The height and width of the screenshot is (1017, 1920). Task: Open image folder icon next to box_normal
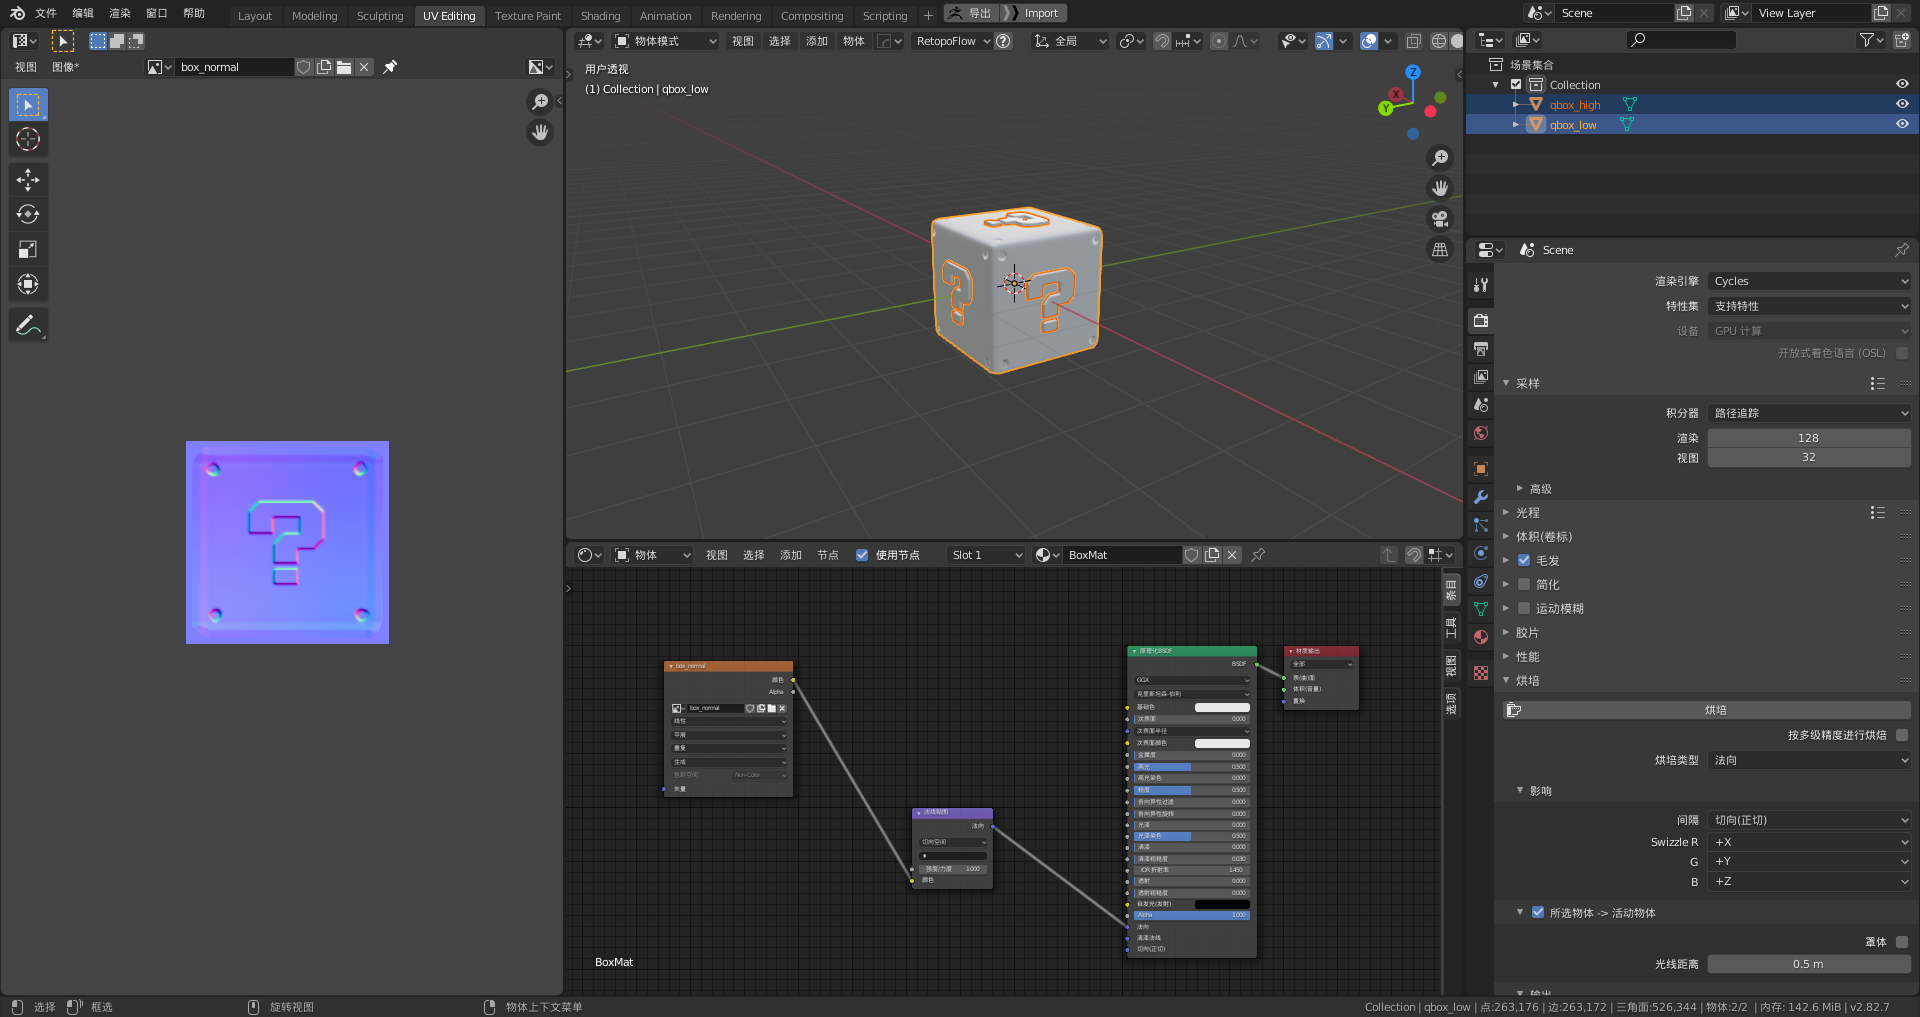pyautogui.click(x=344, y=67)
